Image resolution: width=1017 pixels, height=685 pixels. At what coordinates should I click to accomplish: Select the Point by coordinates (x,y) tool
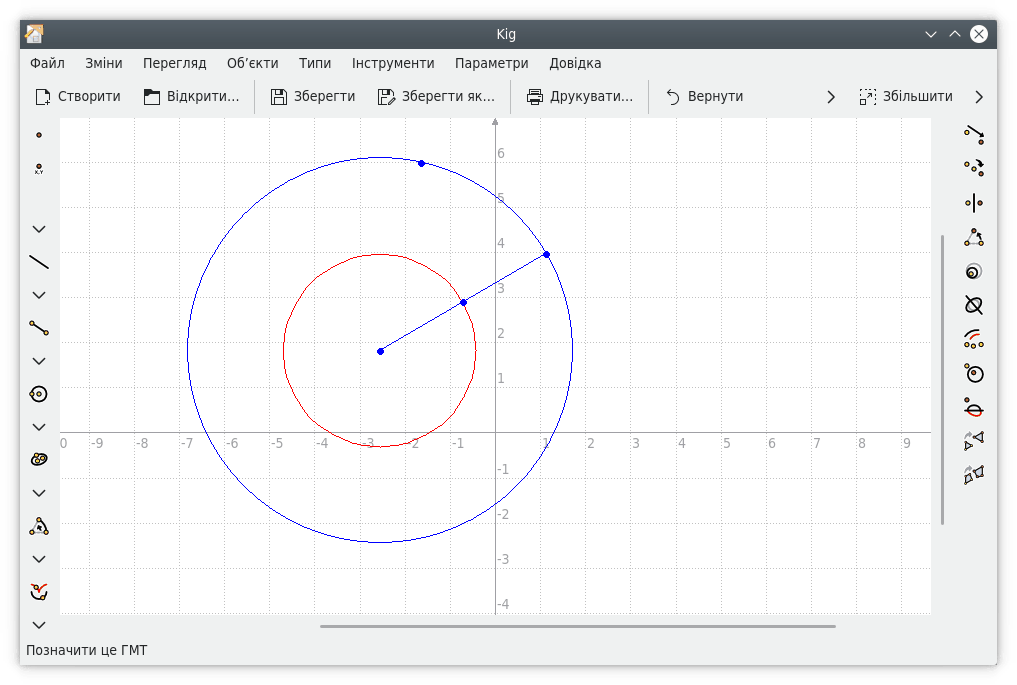pos(39,169)
